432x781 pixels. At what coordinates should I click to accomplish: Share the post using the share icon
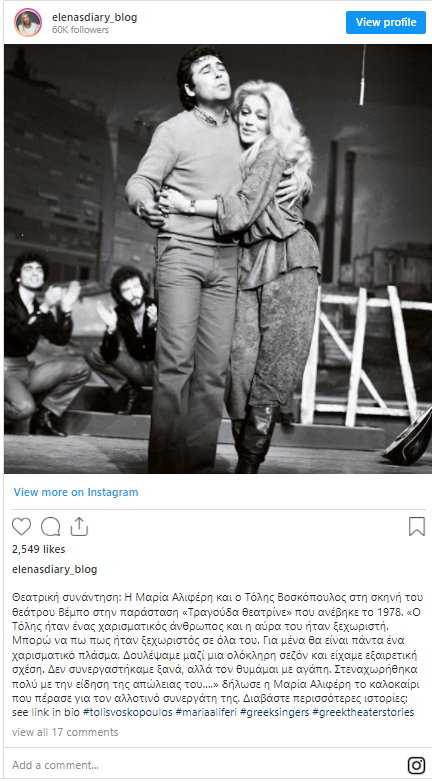point(79,526)
